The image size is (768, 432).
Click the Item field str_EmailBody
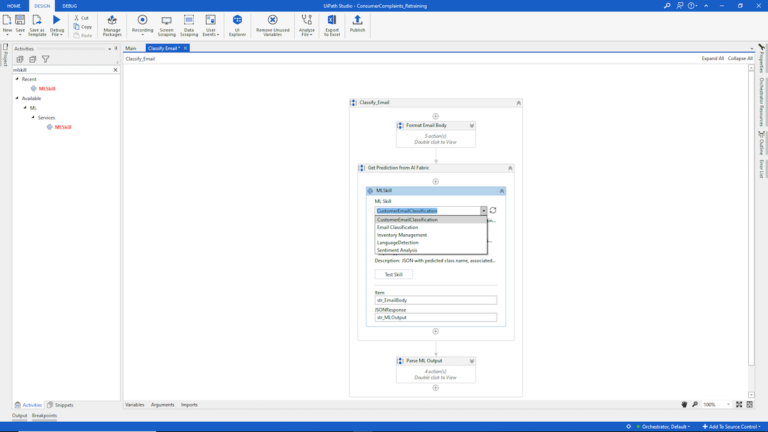(x=435, y=300)
